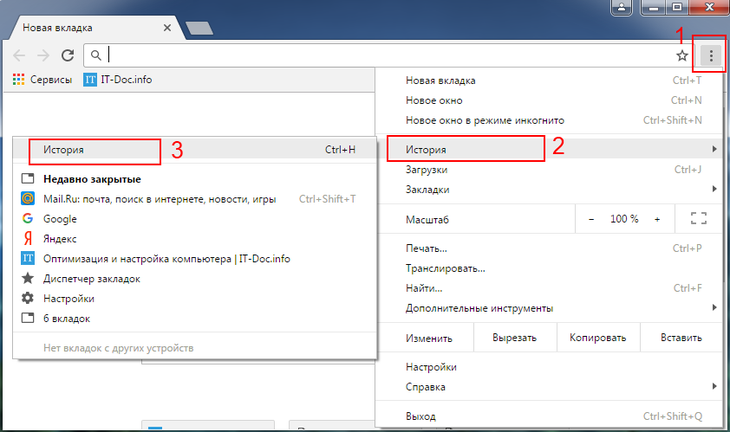Open Новое окно в режиме инкогнито

tap(549, 121)
